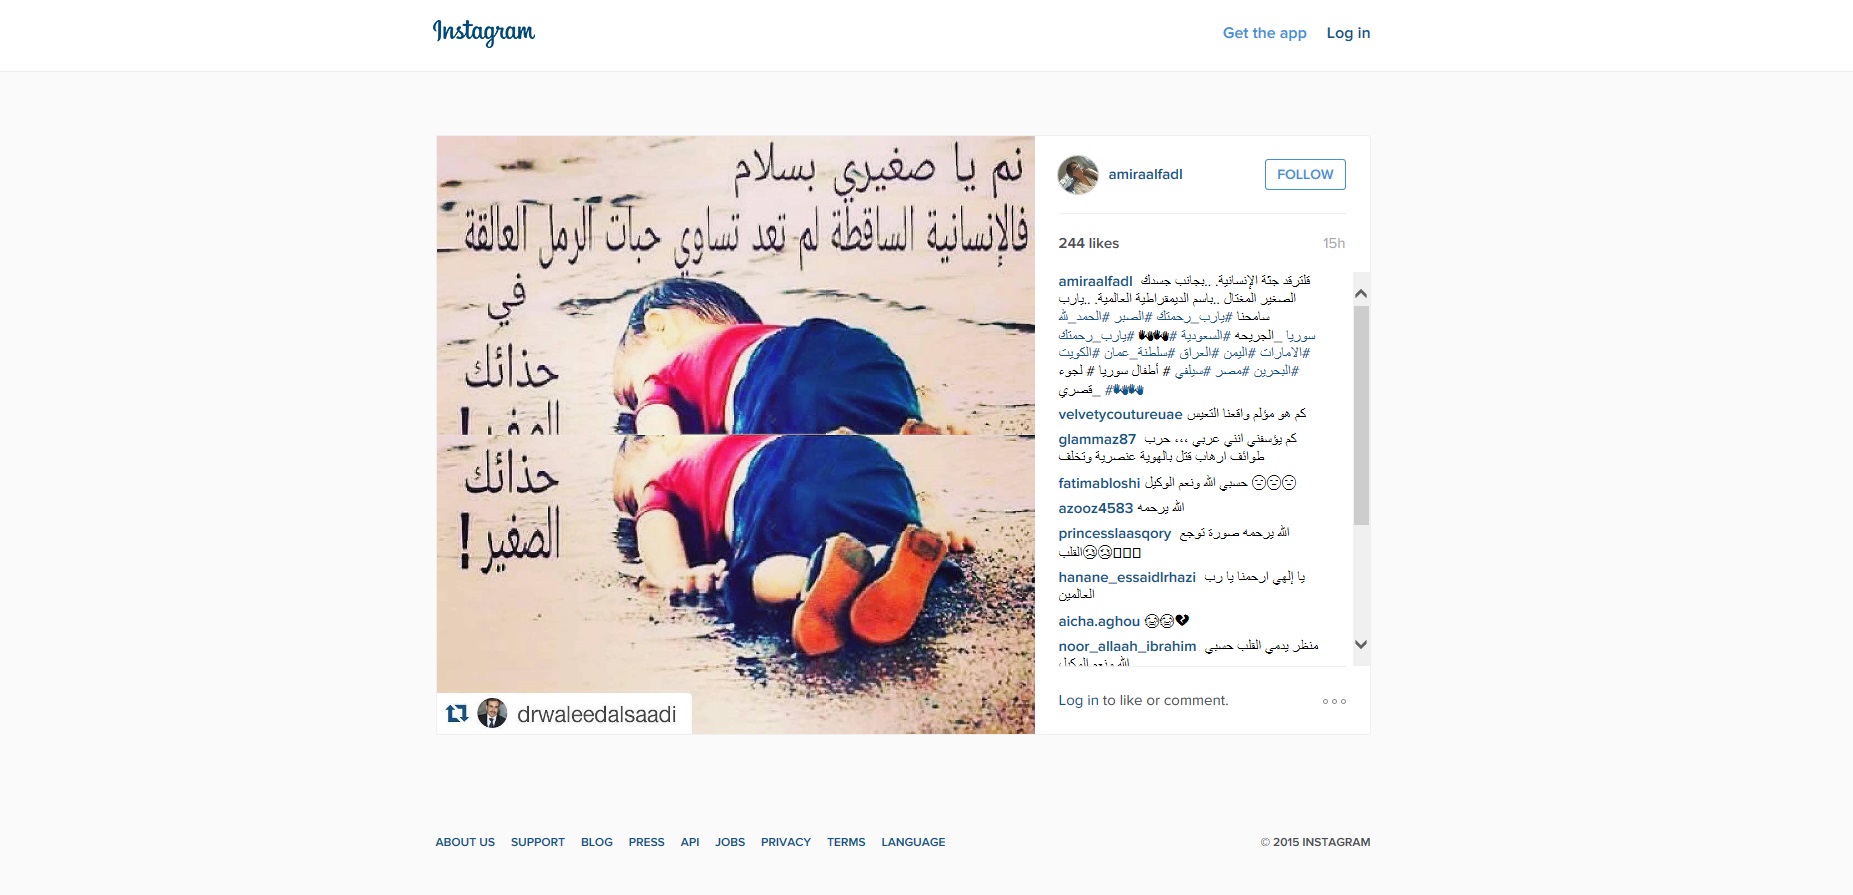Viewport: 1853px width, 895px height.
Task: Click the scroll up arrow in comments
Action: click(x=1361, y=294)
